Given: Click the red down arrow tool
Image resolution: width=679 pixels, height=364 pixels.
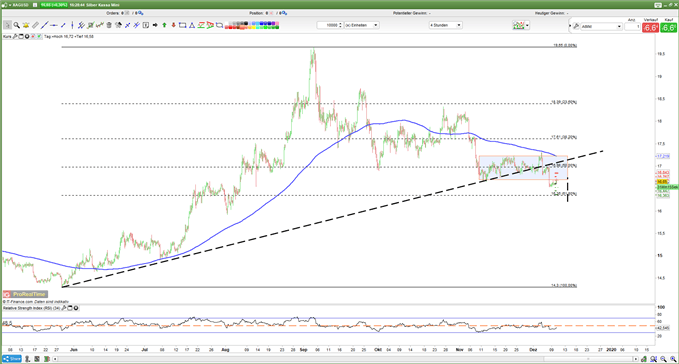Looking at the screenshot, I should point(173,25).
